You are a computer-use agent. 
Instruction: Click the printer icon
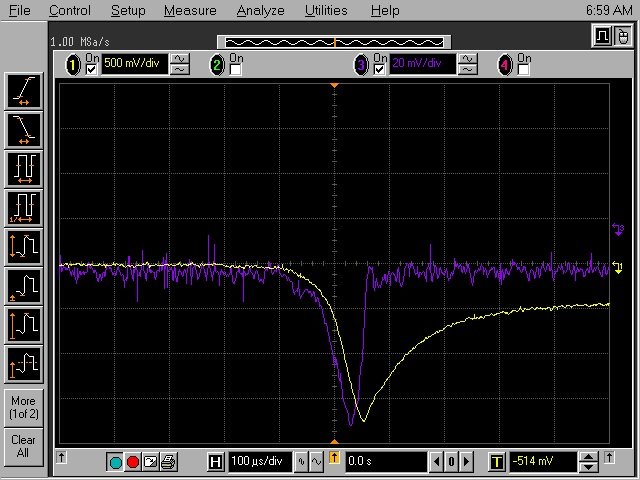click(168, 462)
